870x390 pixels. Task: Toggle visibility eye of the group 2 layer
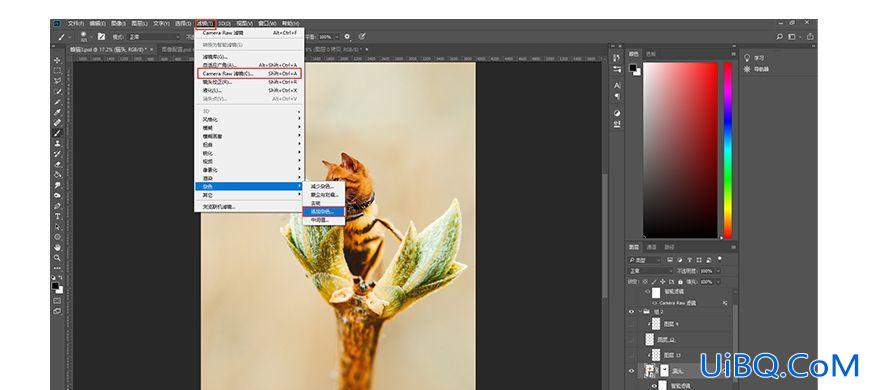[x=631, y=312]
